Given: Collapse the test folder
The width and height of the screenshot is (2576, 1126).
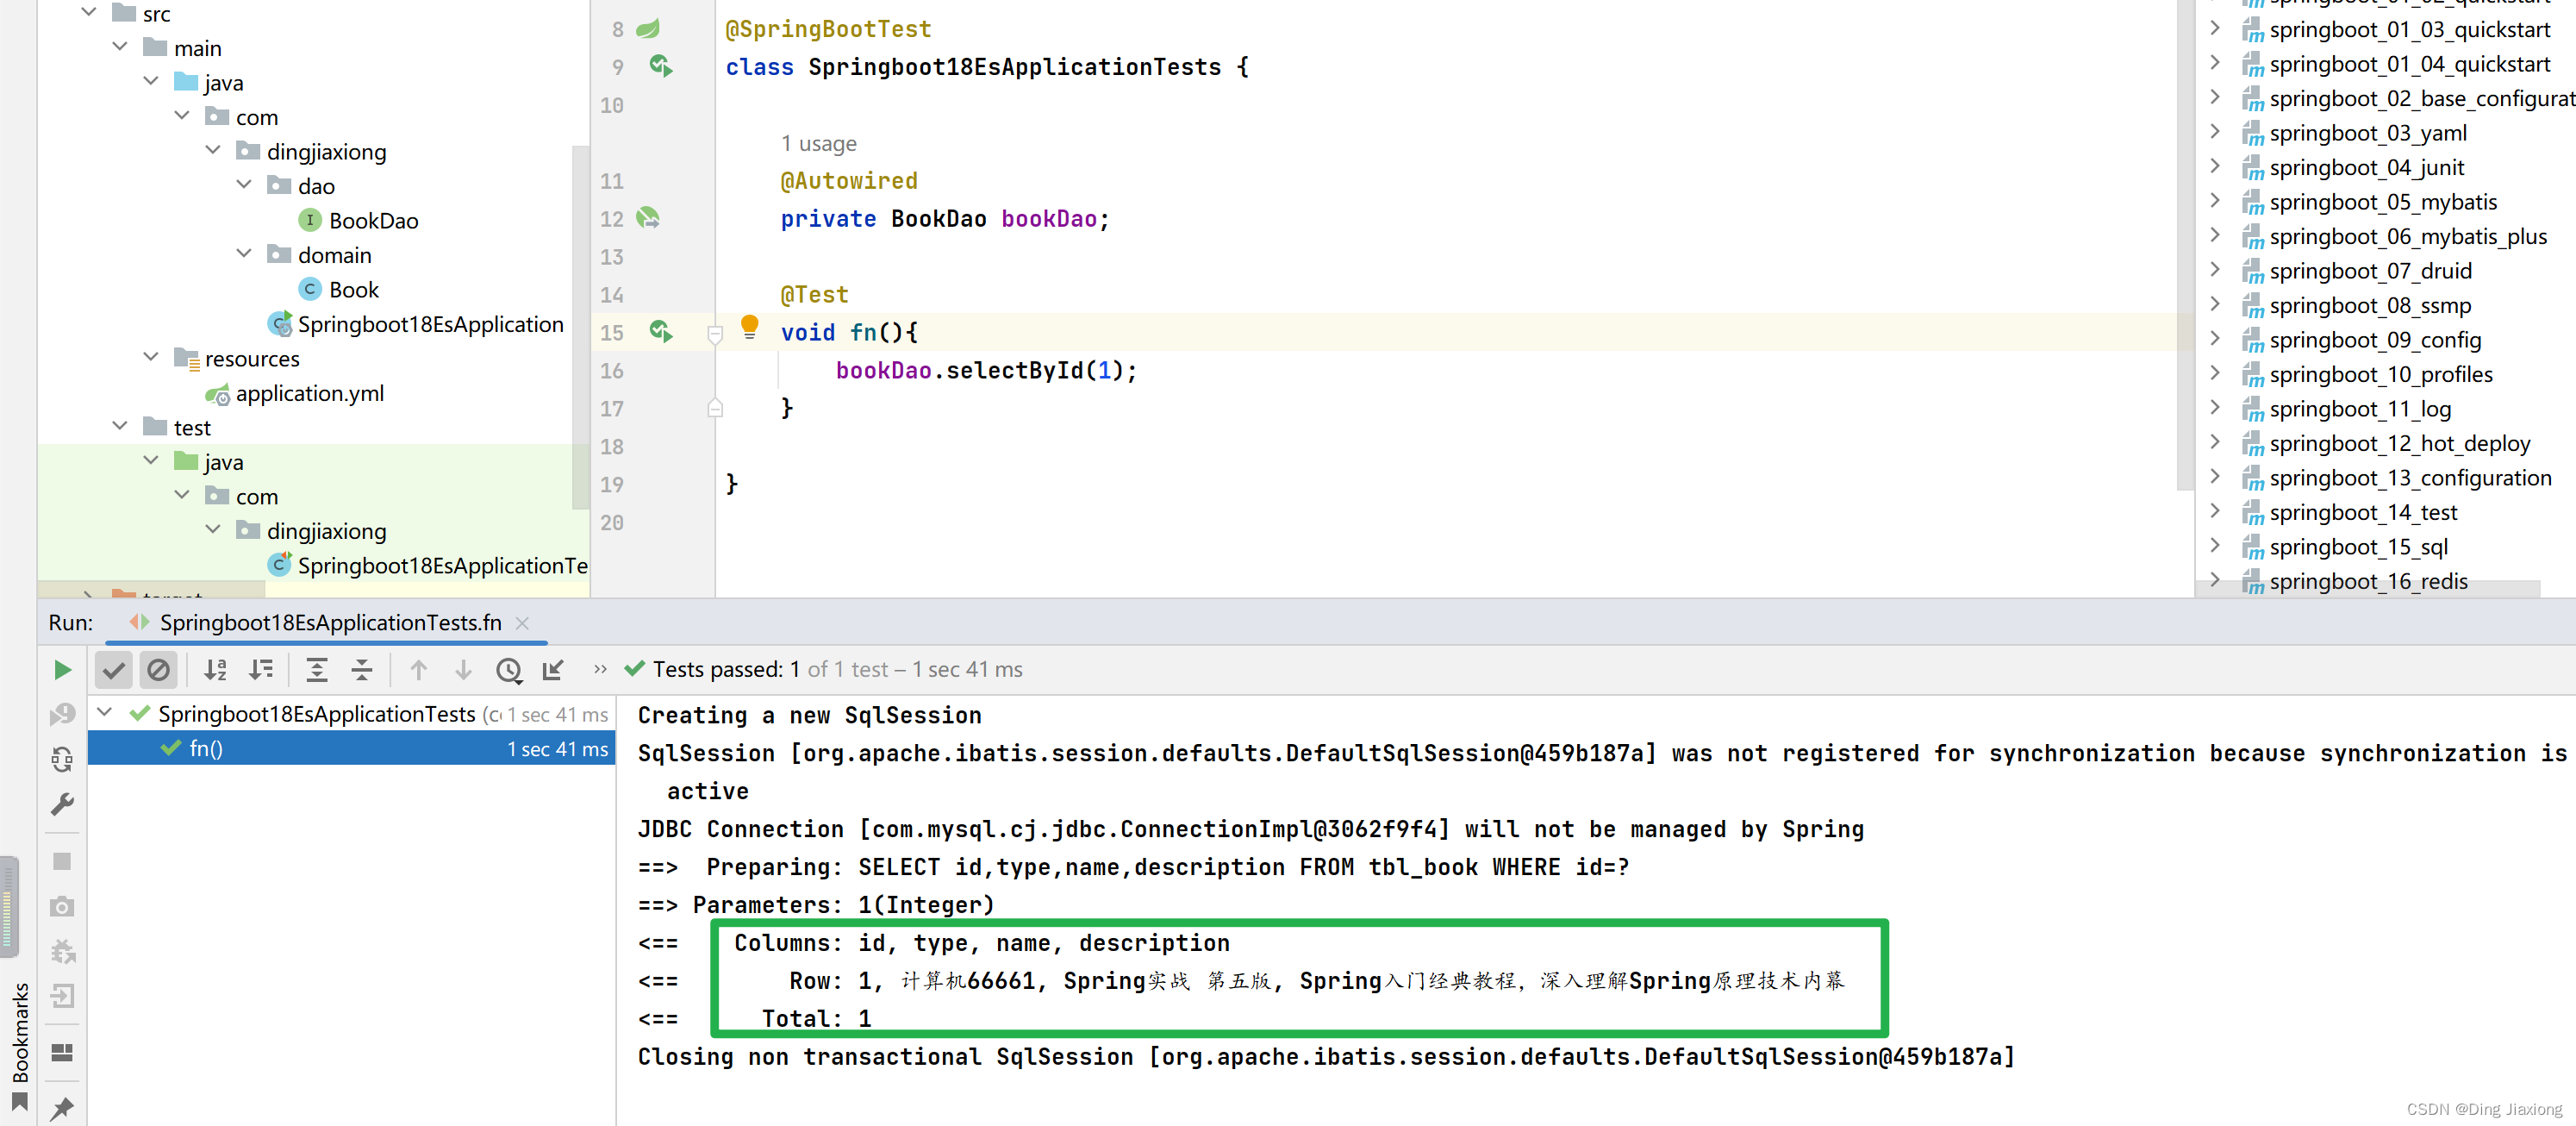Looking at the screenshot, I should 120,426.
